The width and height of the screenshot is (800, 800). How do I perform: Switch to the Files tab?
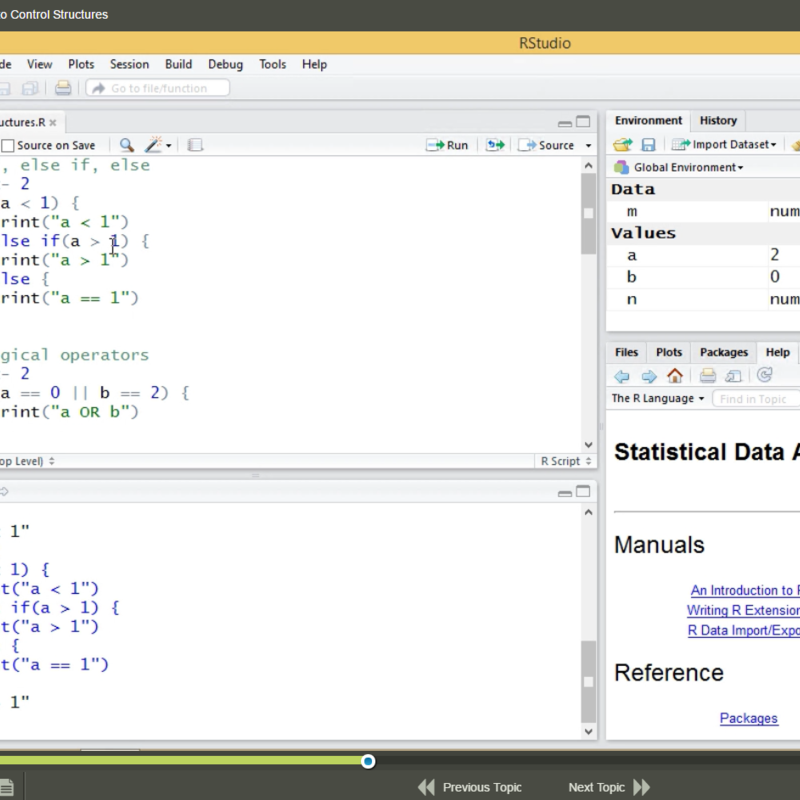point(626,353)
